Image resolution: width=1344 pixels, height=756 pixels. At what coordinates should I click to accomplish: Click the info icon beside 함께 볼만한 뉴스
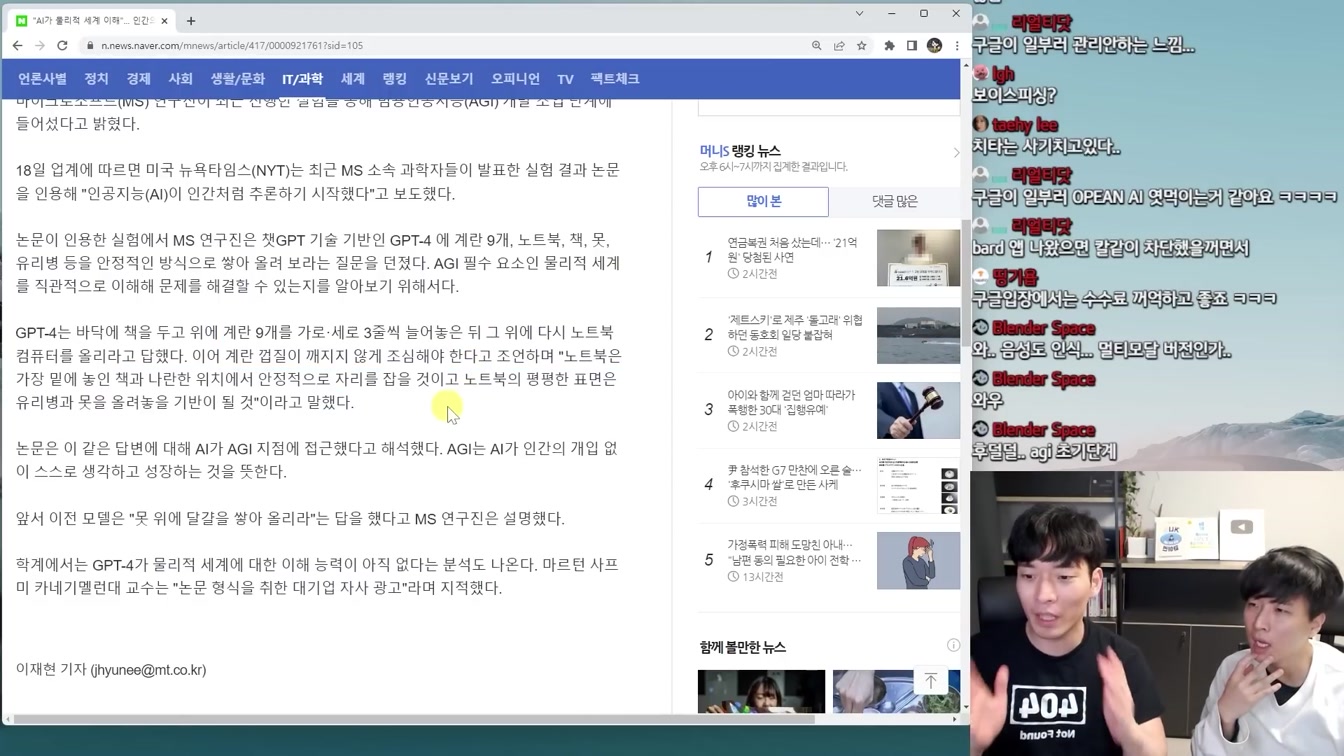click(953, 645)
